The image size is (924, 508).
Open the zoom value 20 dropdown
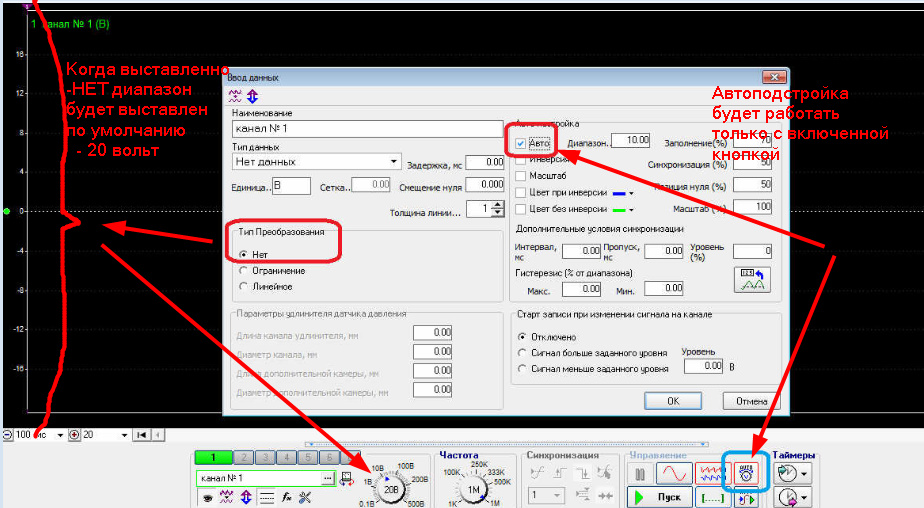(x=124, y=435)
